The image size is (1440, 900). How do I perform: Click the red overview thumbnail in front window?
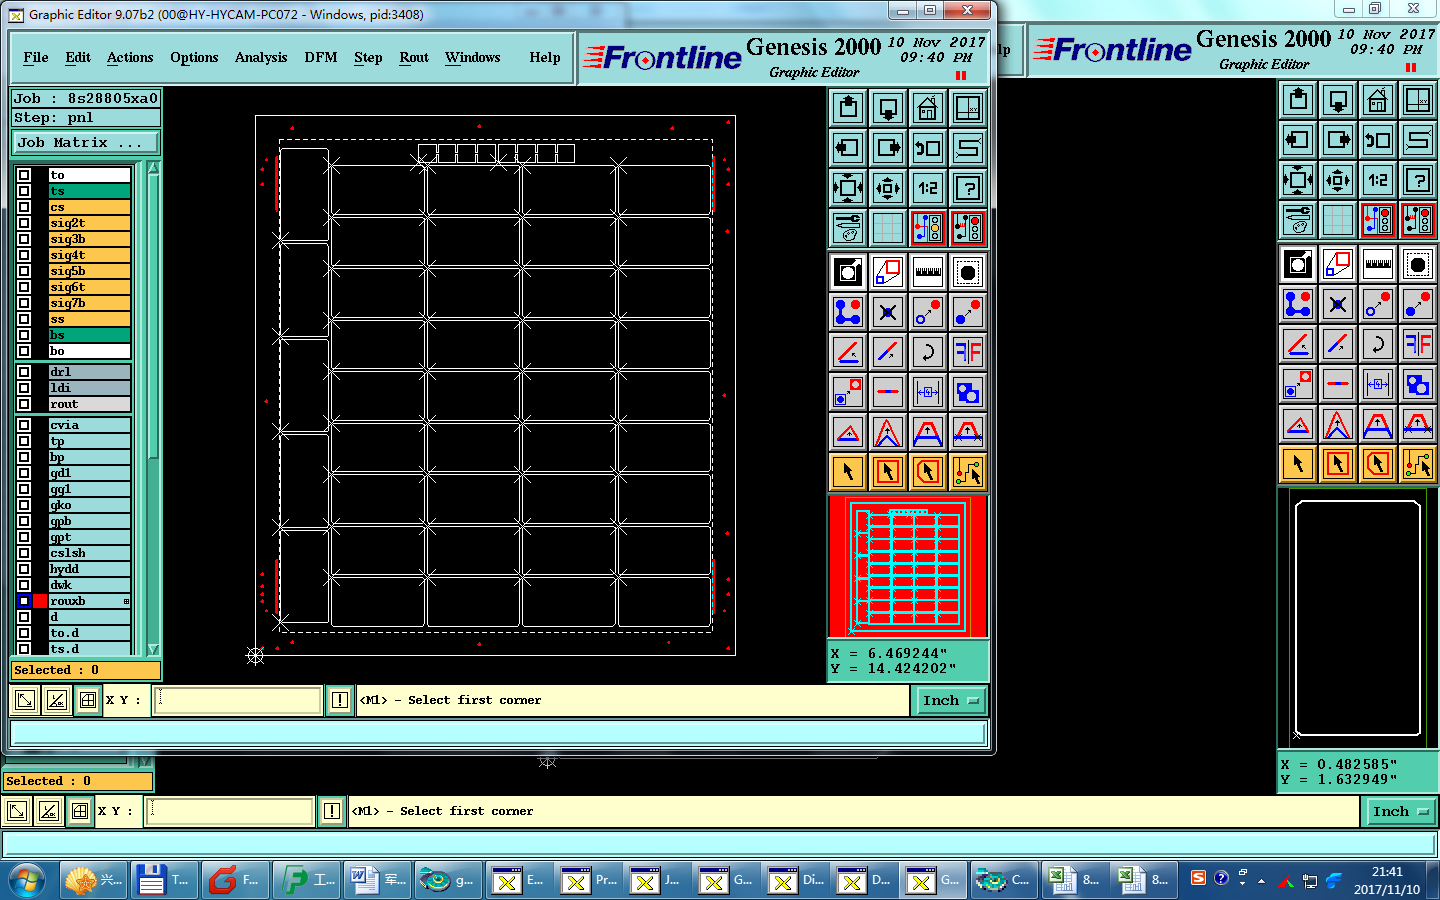tap(908, 567)
